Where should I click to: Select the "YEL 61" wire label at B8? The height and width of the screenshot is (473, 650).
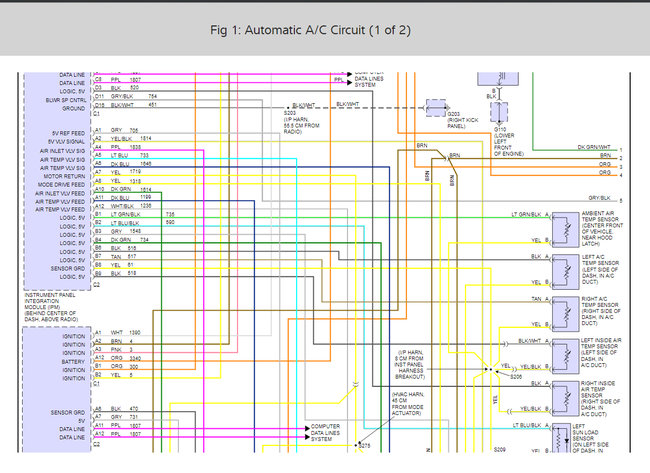point(122,265)
